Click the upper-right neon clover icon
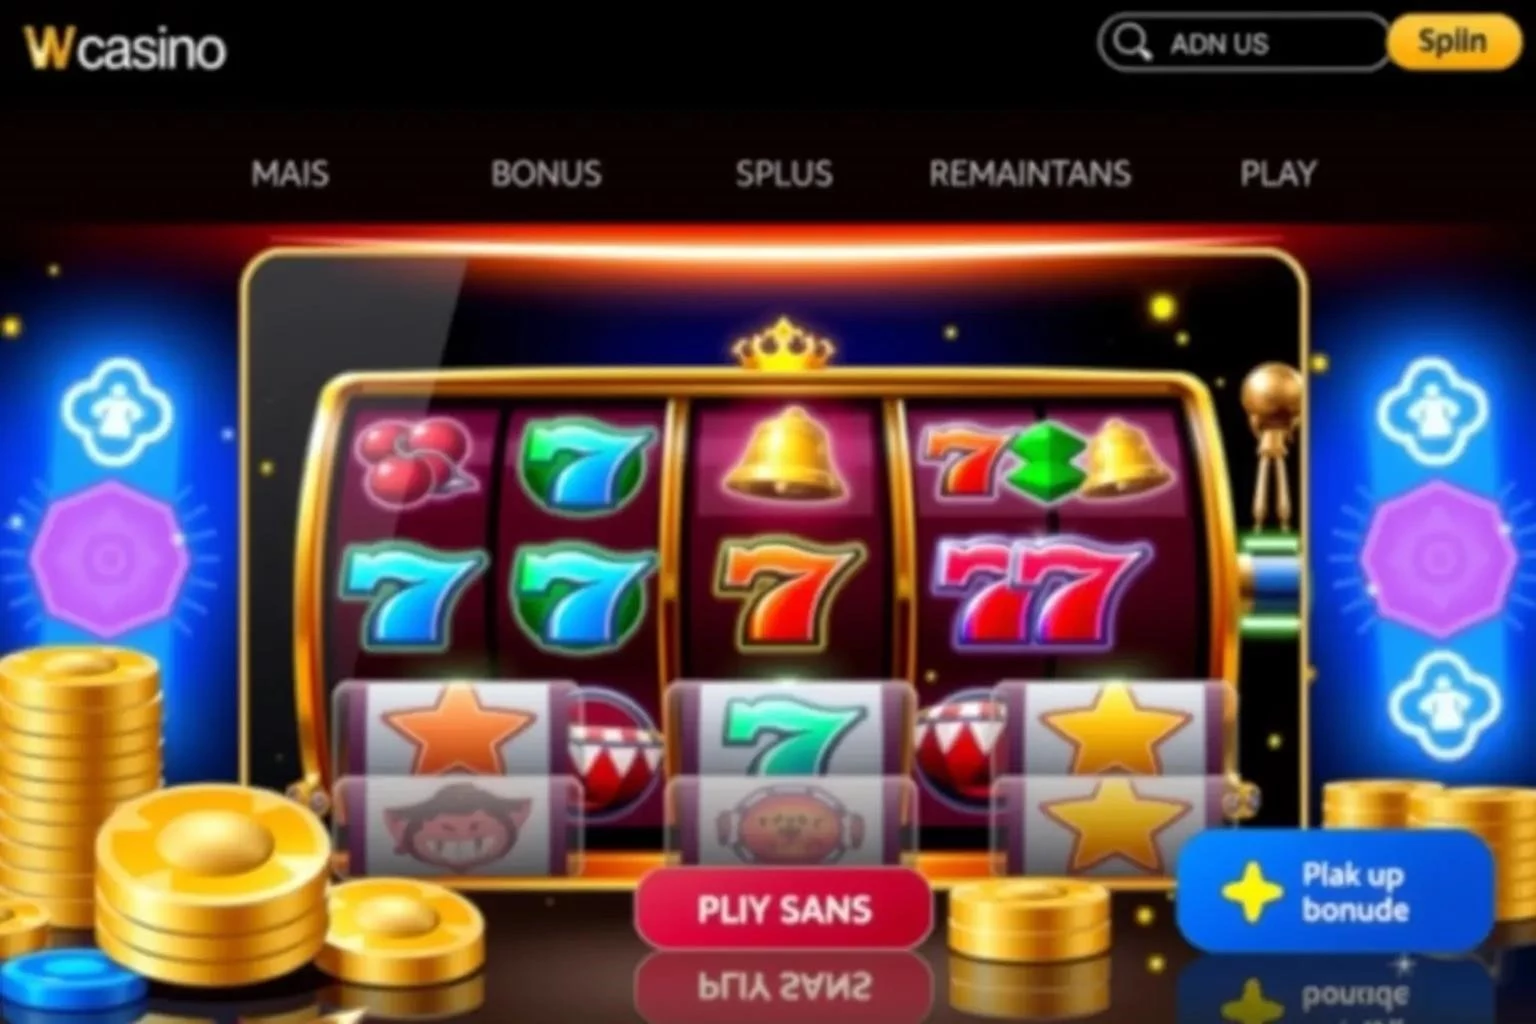 click(1432, 411)
